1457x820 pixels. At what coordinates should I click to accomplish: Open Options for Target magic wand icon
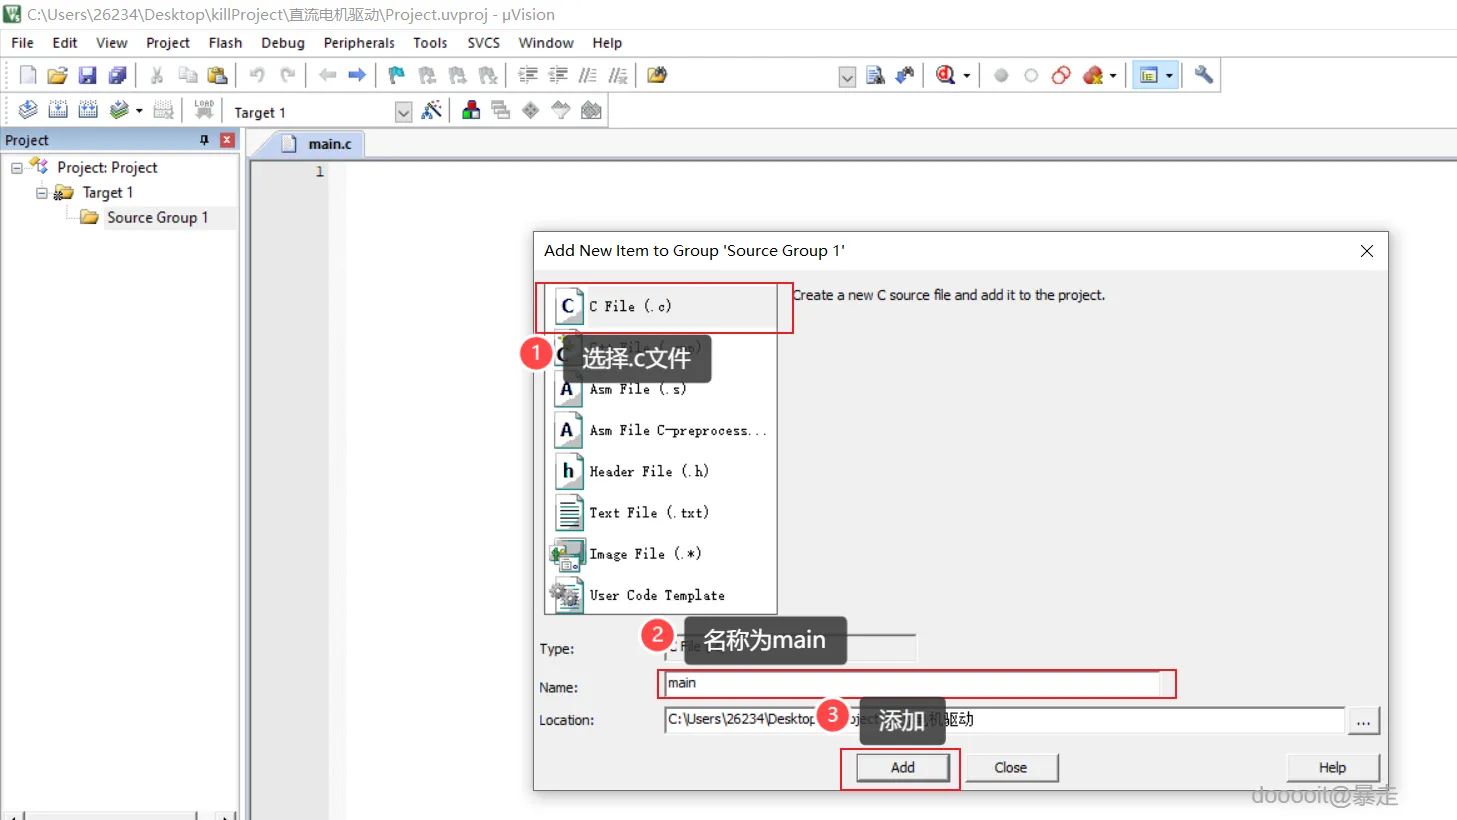click(x=432, y=111)
